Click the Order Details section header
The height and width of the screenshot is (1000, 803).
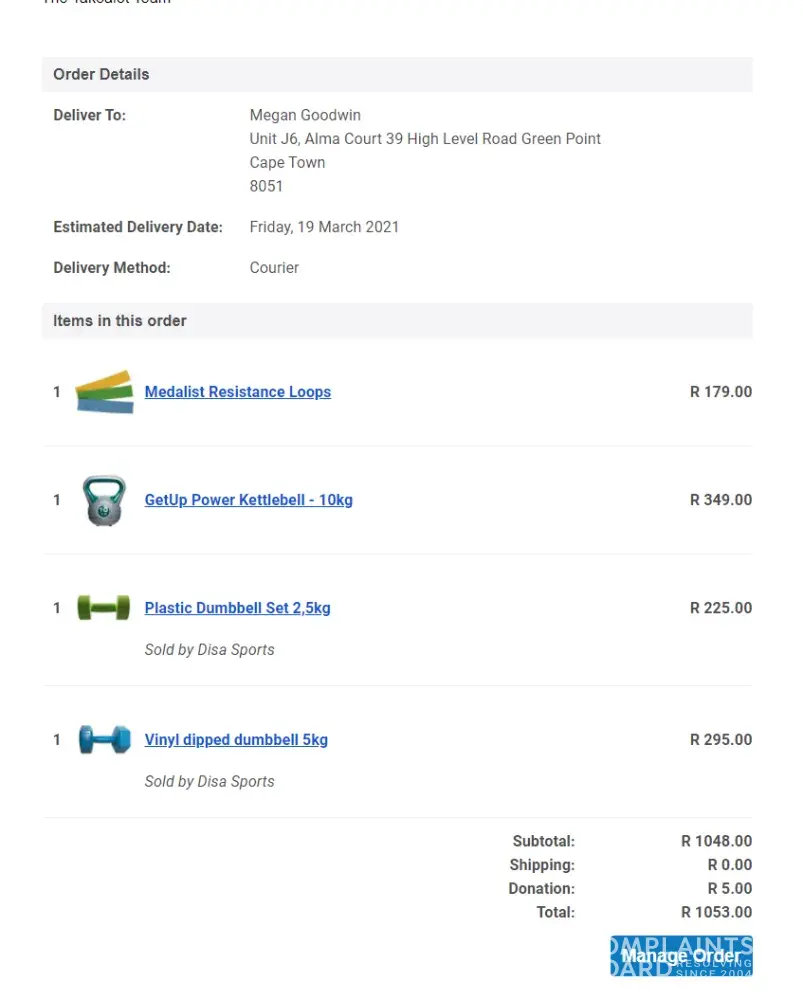[x=101, y=74]
